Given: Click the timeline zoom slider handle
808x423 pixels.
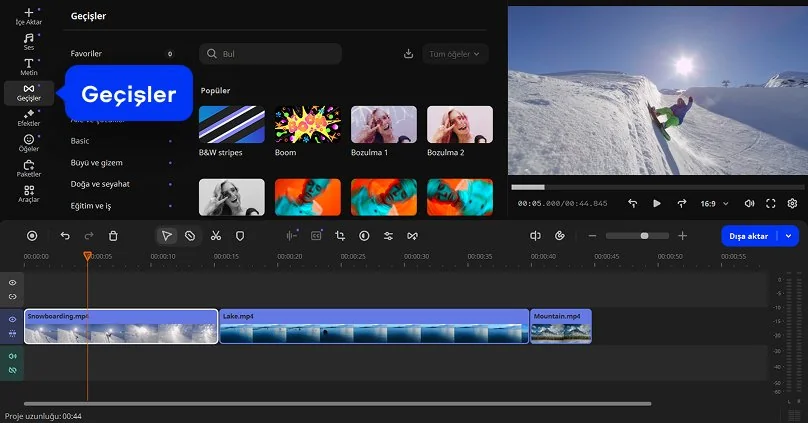Looking at the screenshot, I should pyautogui.click(x=644, y=236).
